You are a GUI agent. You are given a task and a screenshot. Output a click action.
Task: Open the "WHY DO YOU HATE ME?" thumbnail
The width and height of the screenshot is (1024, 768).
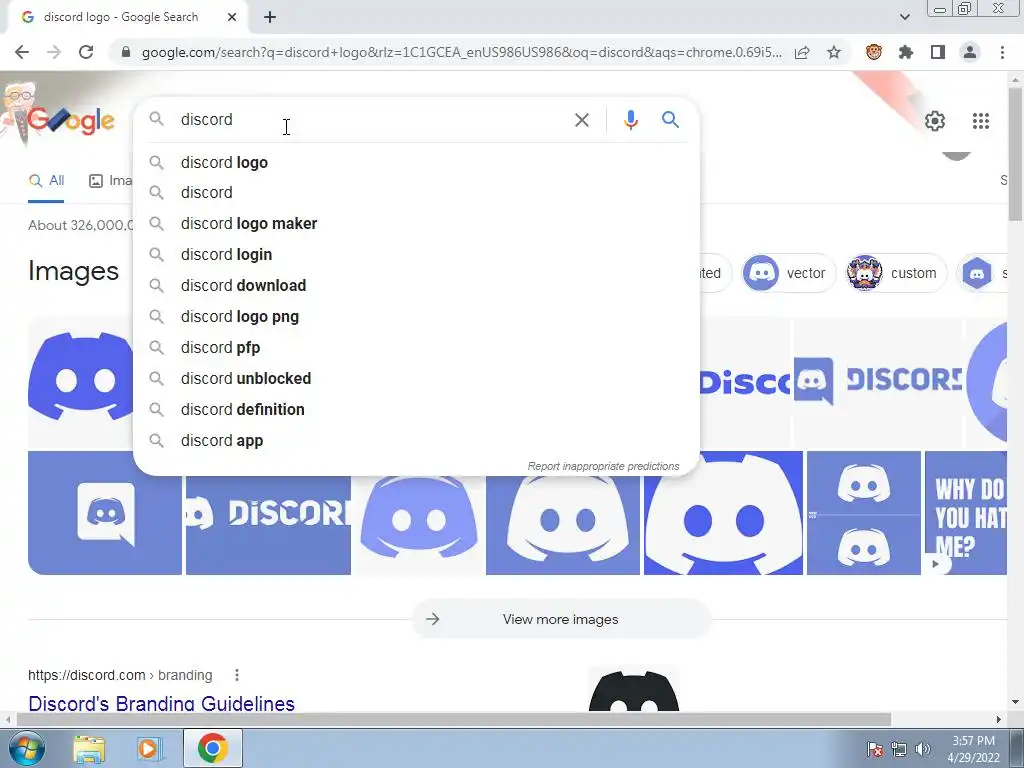tap(966, 513)
